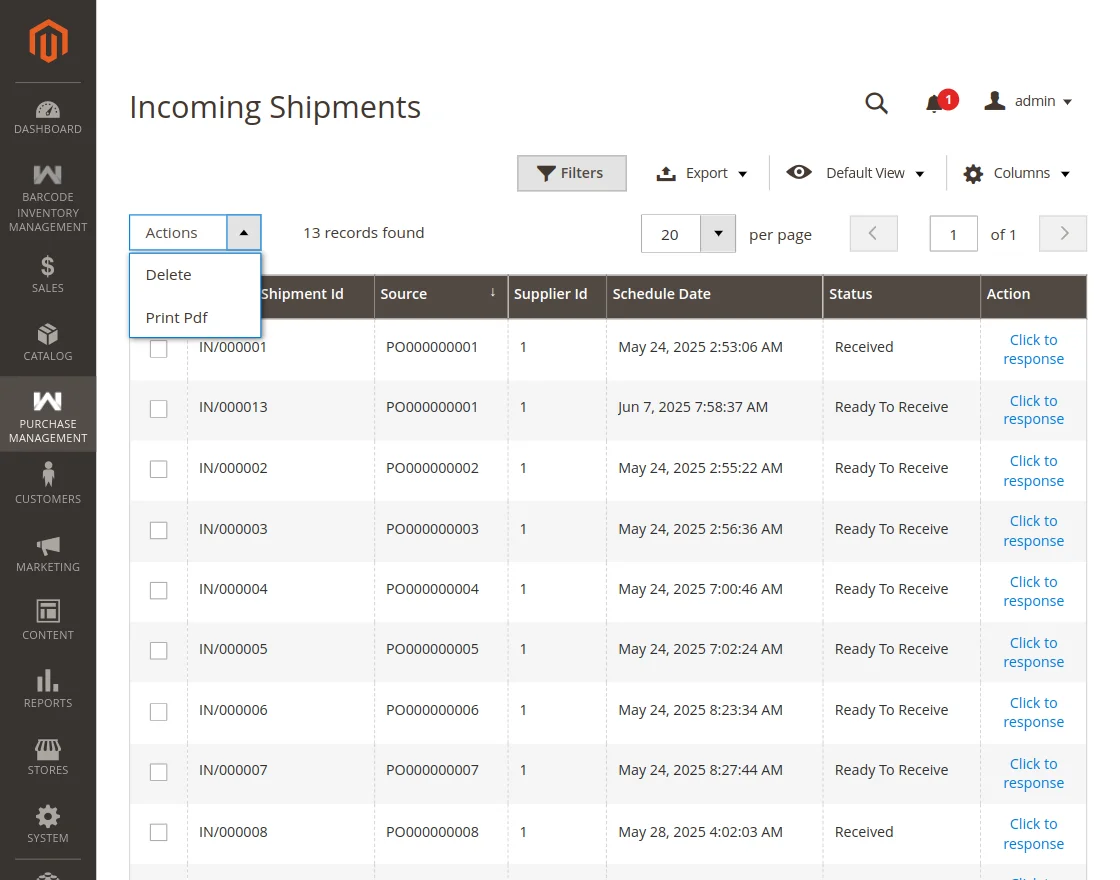Viewport: 1120px width, 880px height.
Task: Open the Stores sidebar icon
Action: 47,748
